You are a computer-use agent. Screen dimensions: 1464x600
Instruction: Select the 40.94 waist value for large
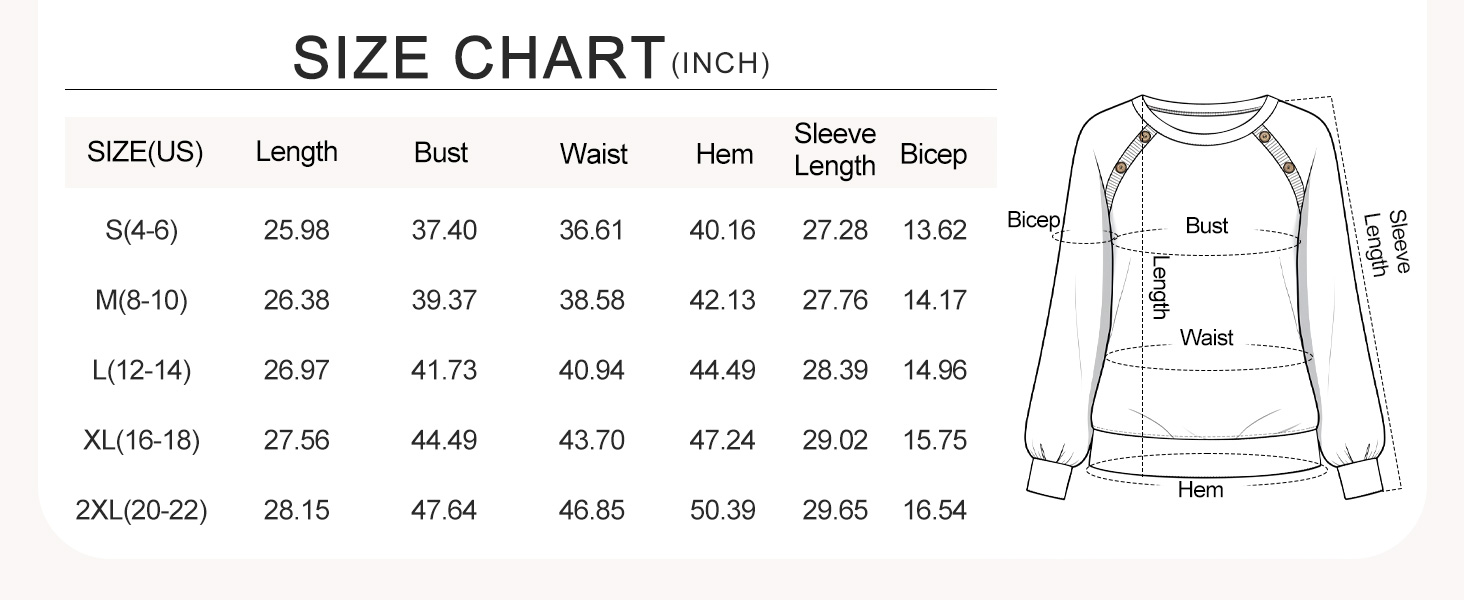(591, 370)
